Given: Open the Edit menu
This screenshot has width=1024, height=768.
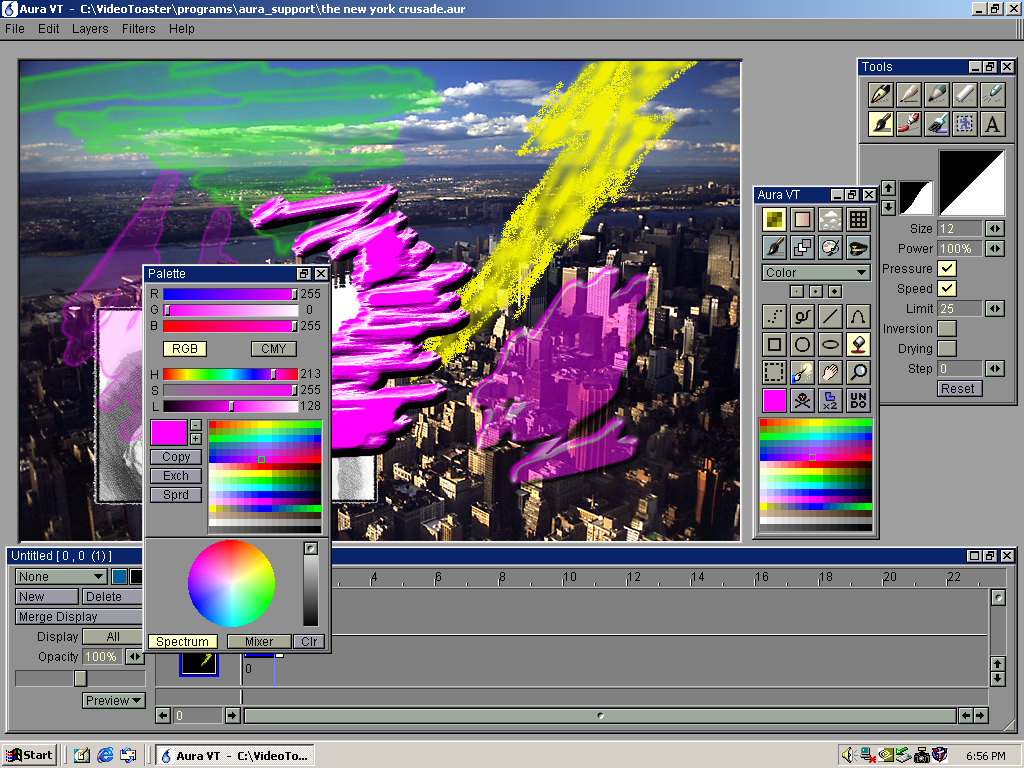Looking at the screenshot, I should tap(48, 29).
